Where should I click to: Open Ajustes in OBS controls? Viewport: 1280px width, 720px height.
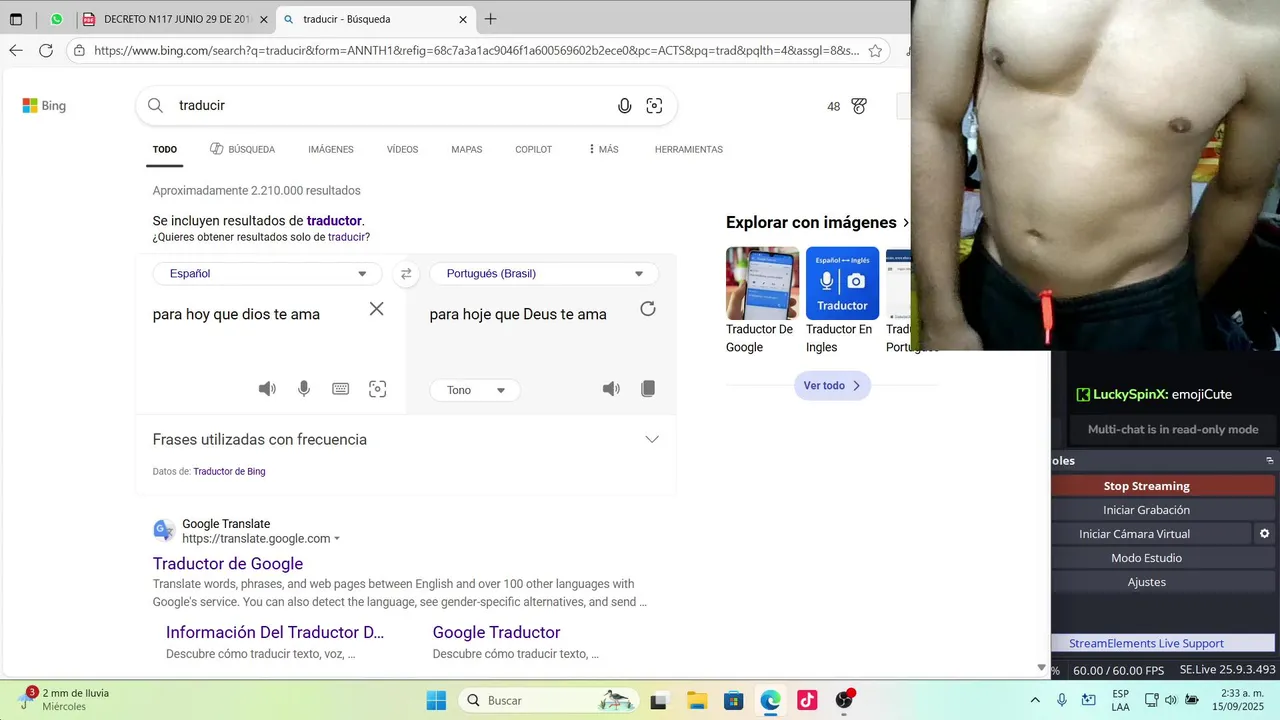pyautogui.click(x=1146, y=582)
